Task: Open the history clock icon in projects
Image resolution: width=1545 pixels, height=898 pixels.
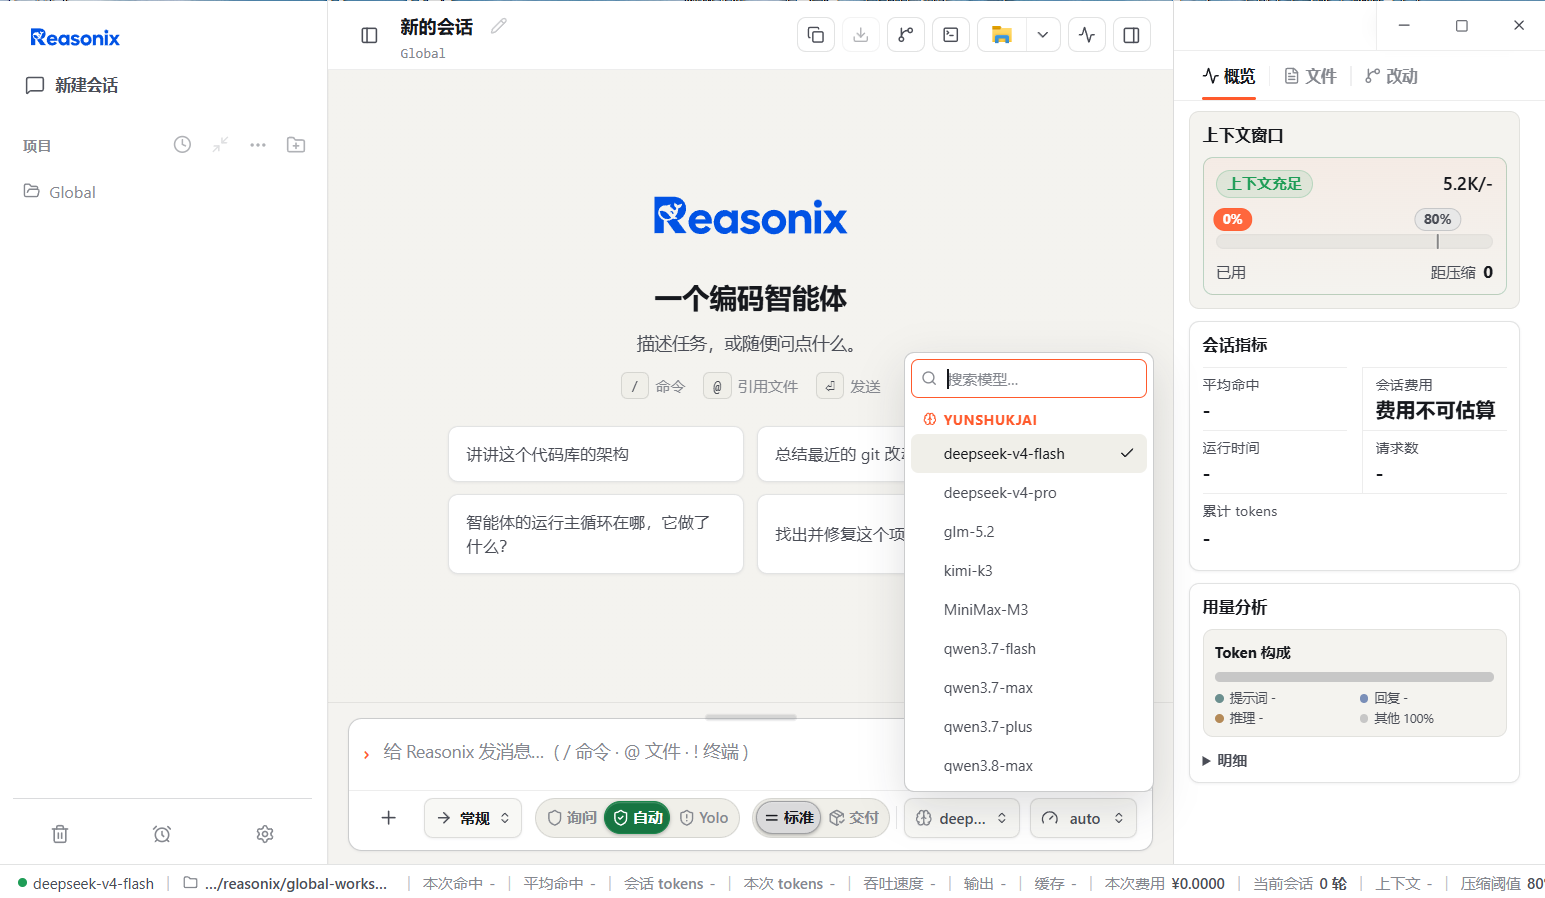Action: 182,145
